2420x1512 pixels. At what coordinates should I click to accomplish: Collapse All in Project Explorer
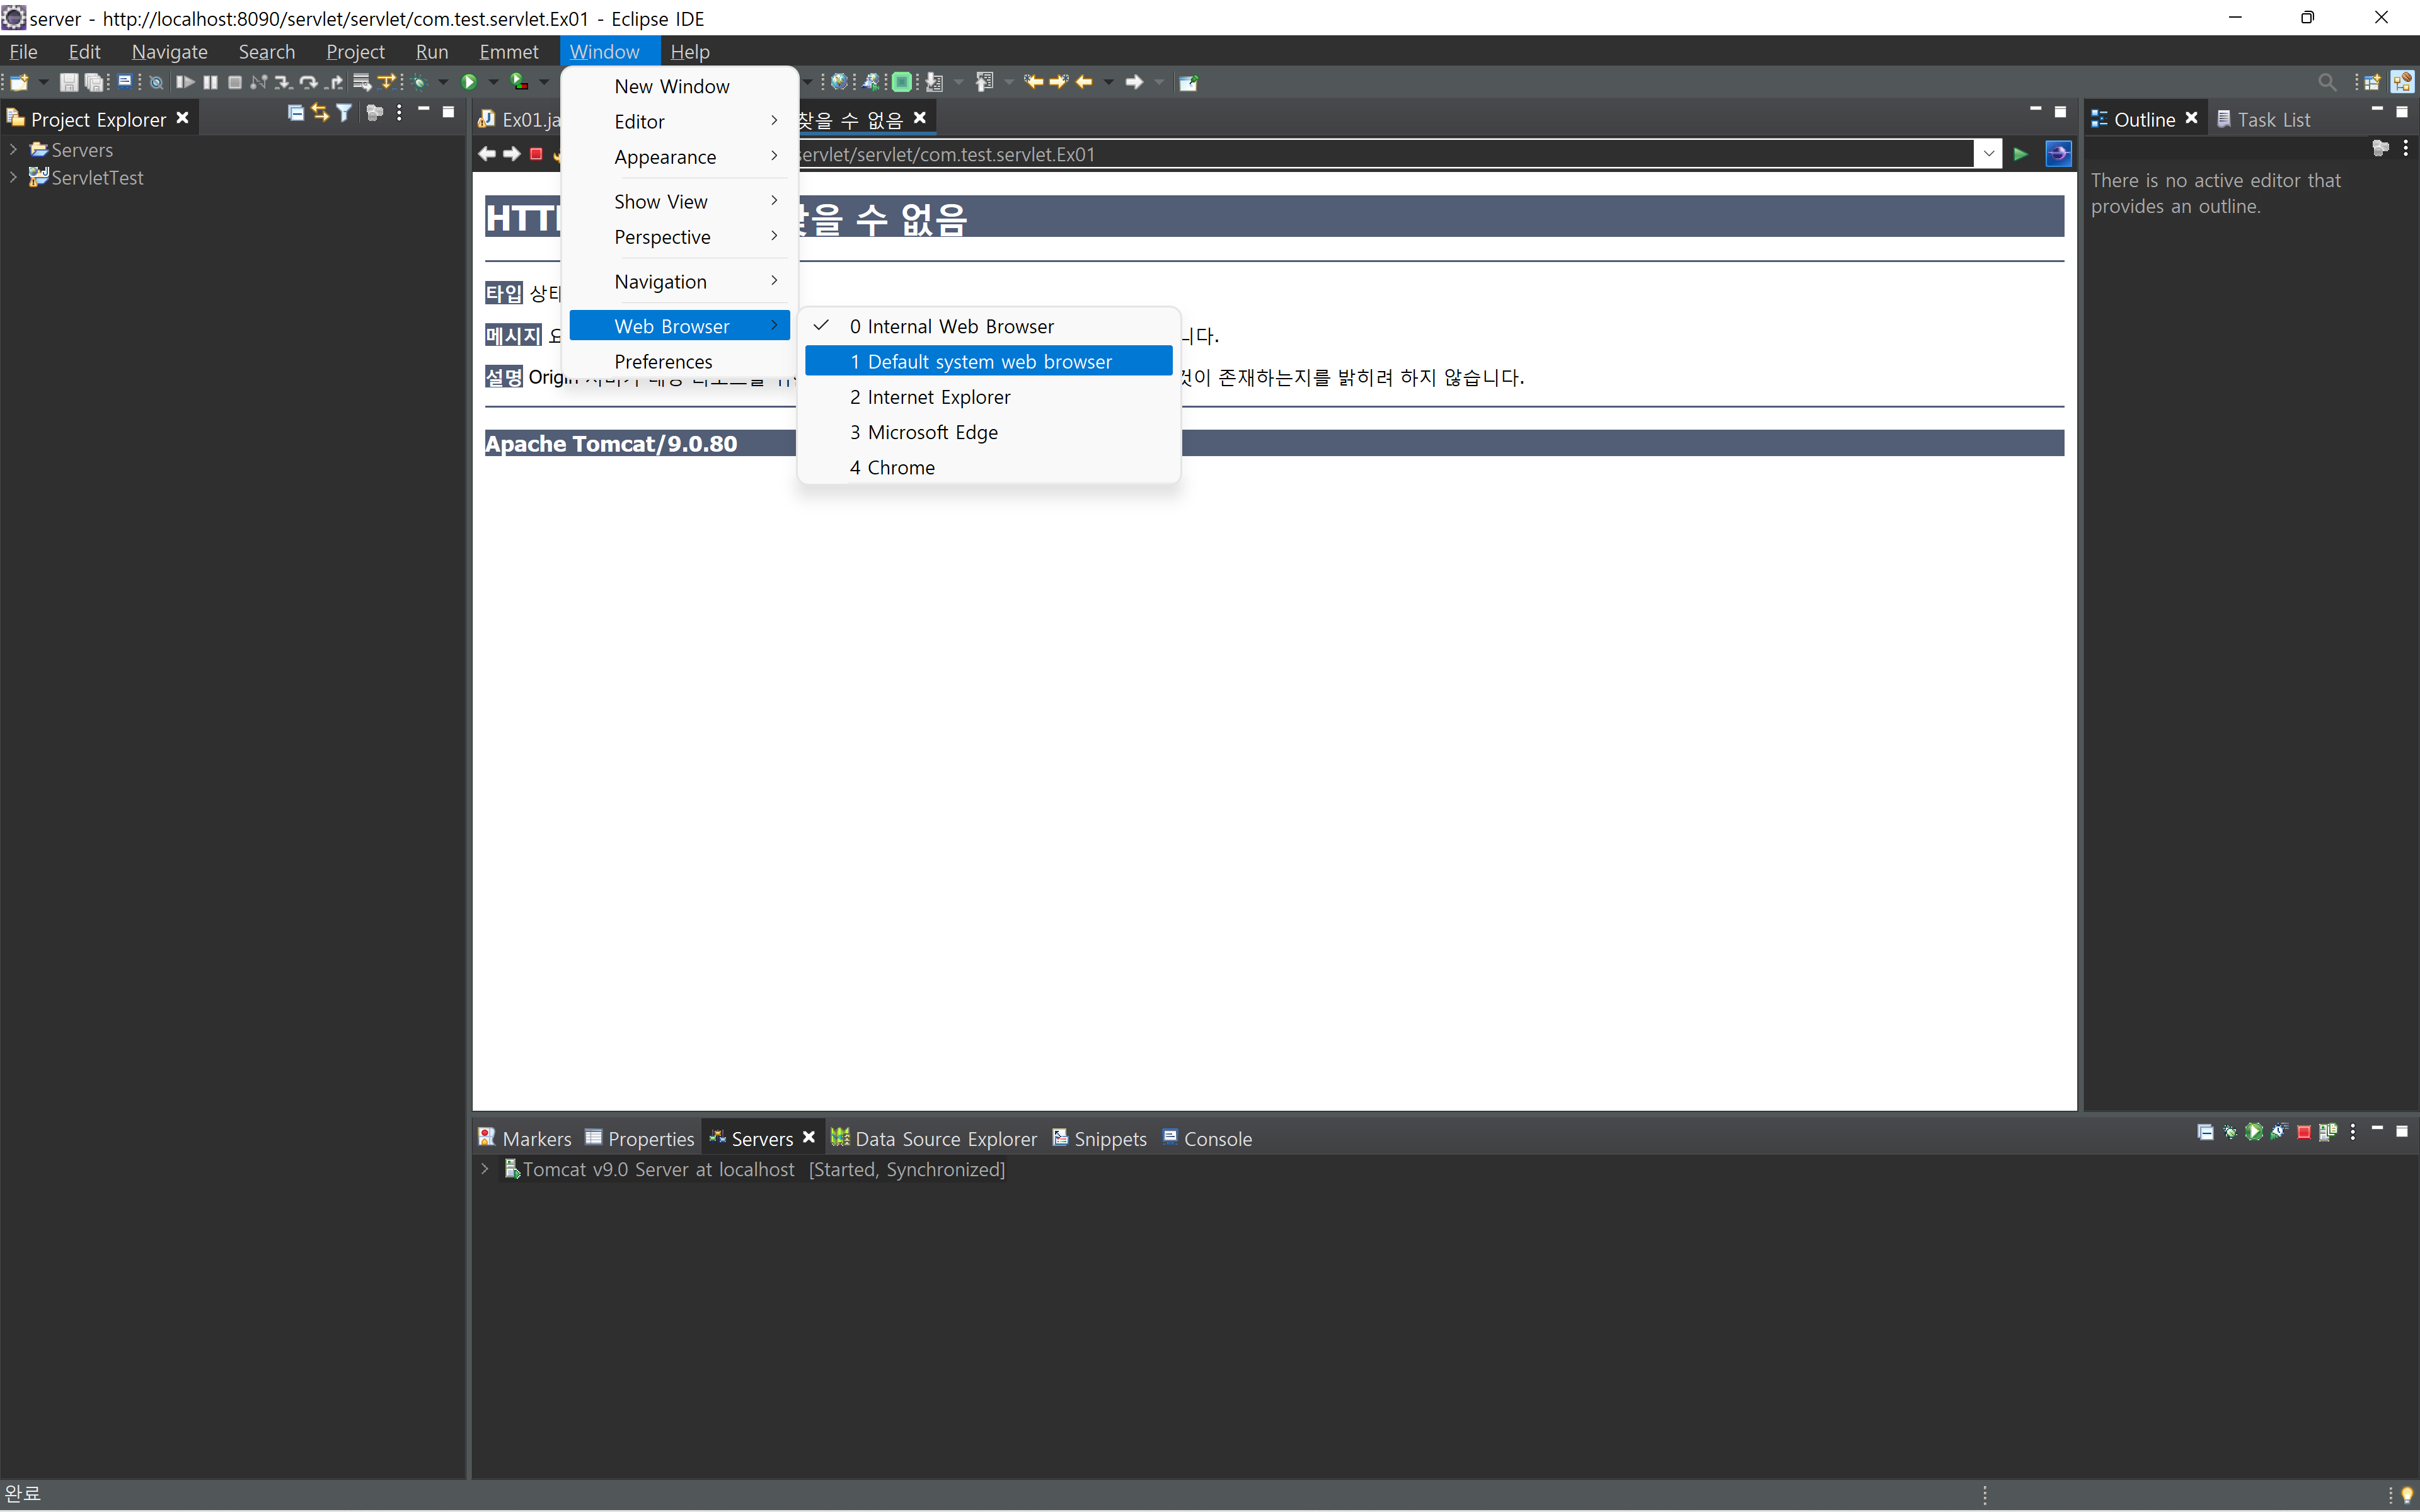[295, 114]
